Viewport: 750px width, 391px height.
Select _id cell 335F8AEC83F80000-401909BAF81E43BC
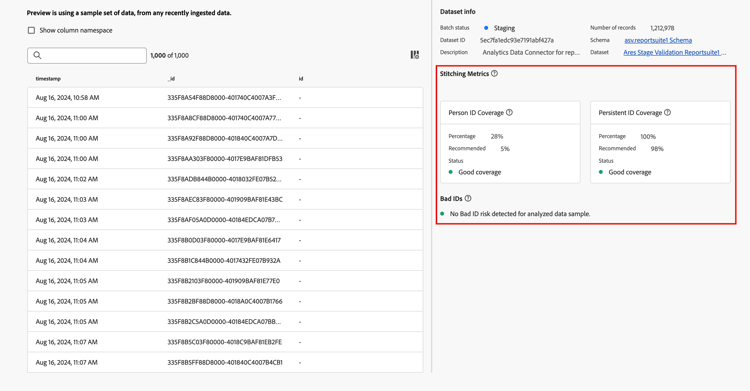225,200
